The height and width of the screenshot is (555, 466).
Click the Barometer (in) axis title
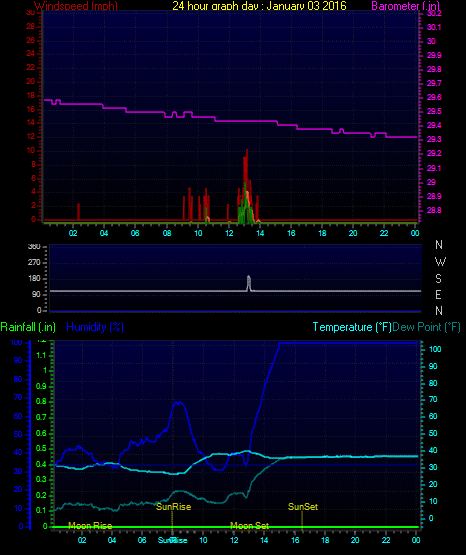tap(405, 6)
